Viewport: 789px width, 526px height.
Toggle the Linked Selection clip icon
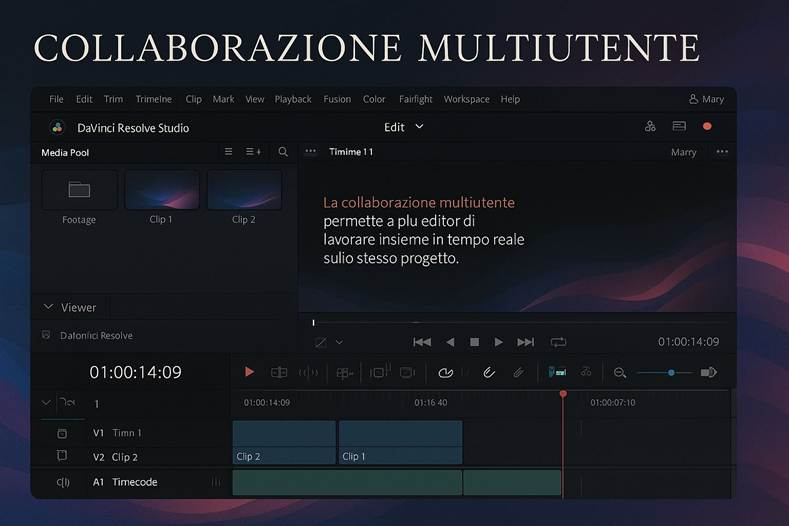(489, 372)
